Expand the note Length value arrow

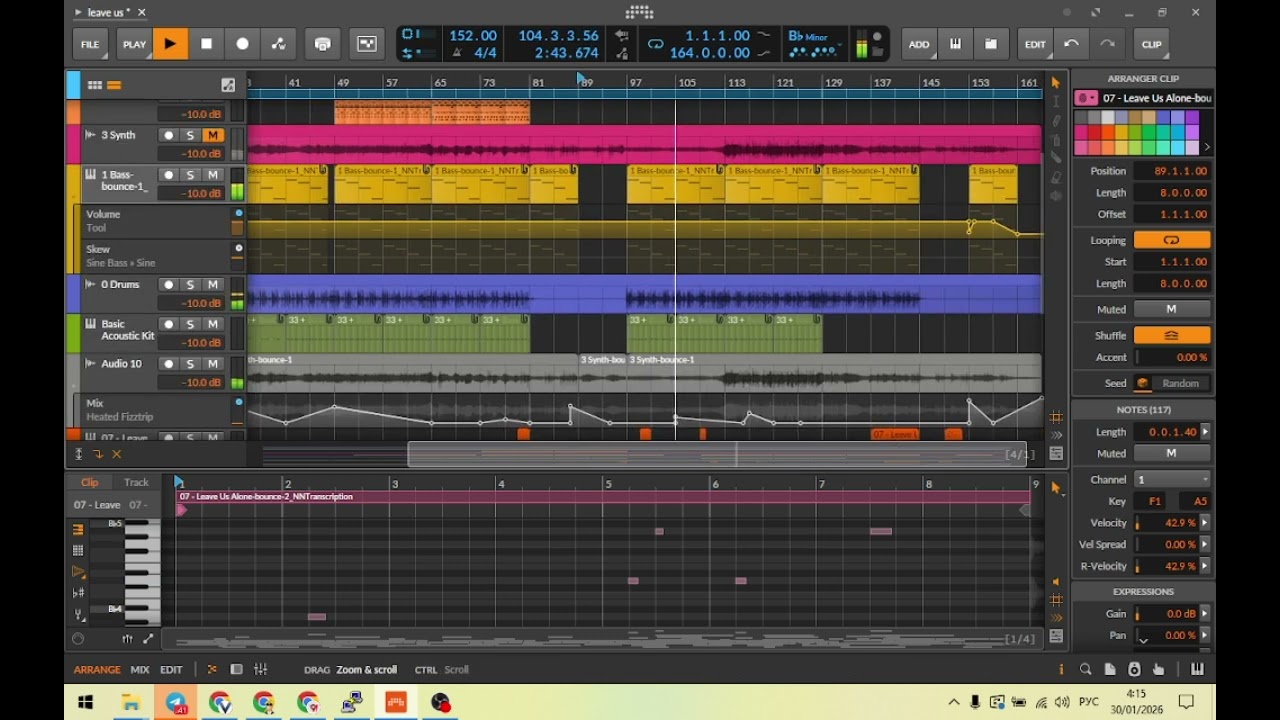1205,432
